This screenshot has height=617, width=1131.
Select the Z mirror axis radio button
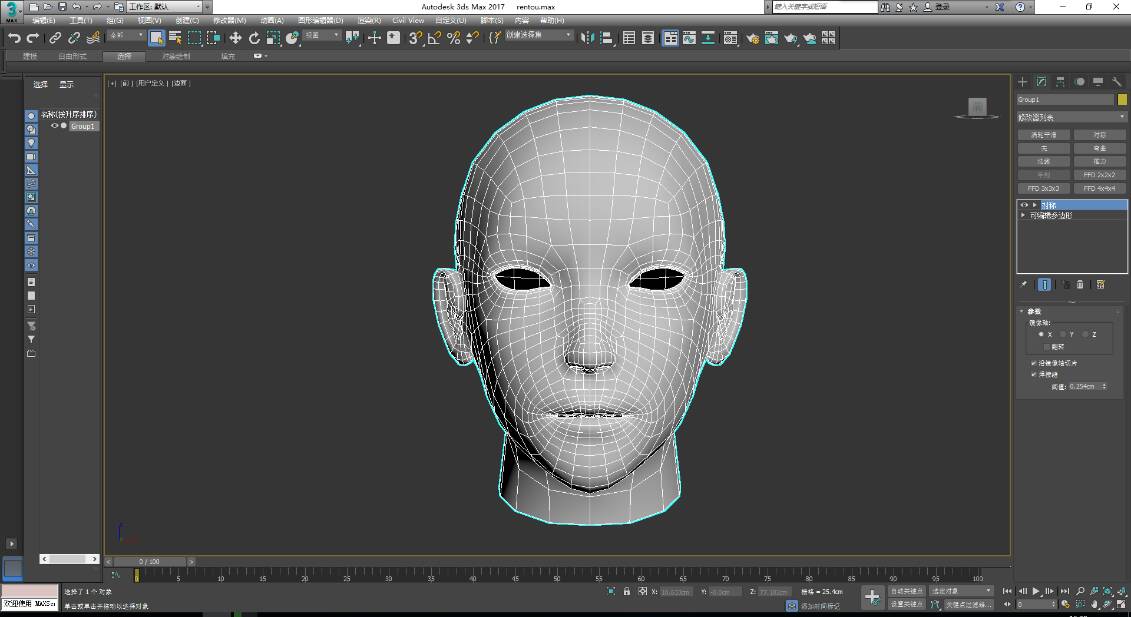1087,334
